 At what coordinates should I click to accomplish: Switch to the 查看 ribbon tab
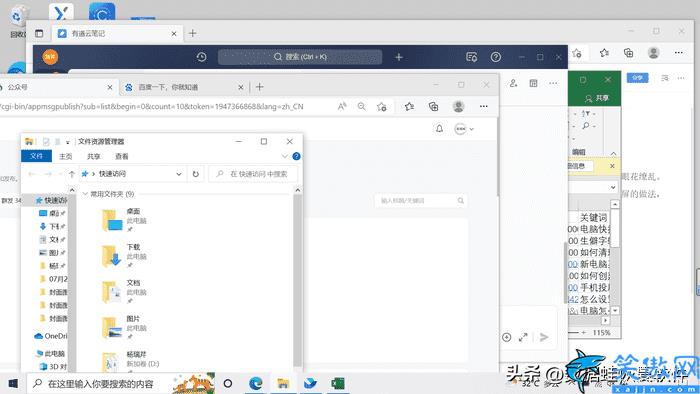coord(121,157)
